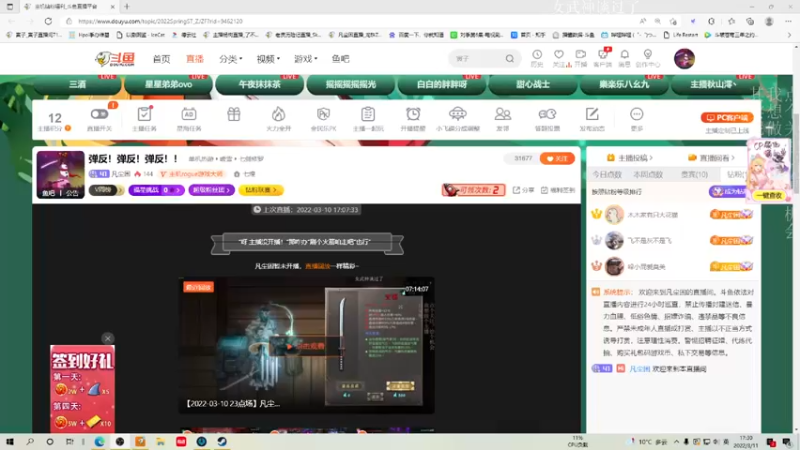Expand the 视频 dropdown menu
Image resolution: width=800 pixels, height=450 pixels.
268,59
